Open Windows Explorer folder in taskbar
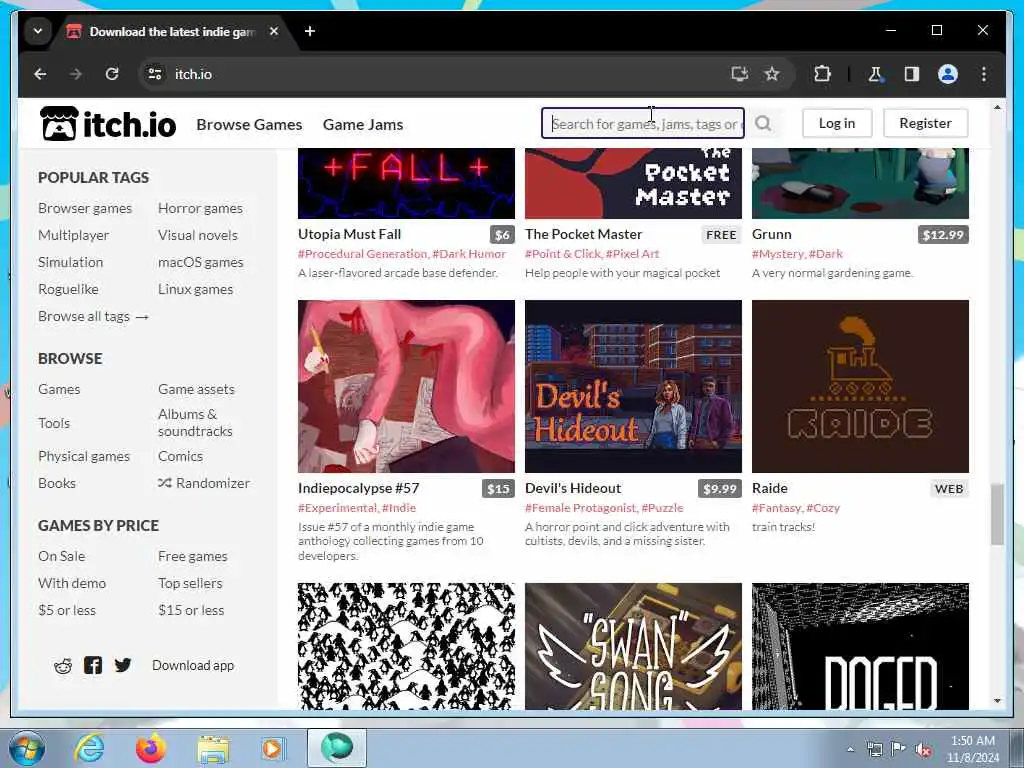This screenshot has height=768, width=1024. coord(213,750)
